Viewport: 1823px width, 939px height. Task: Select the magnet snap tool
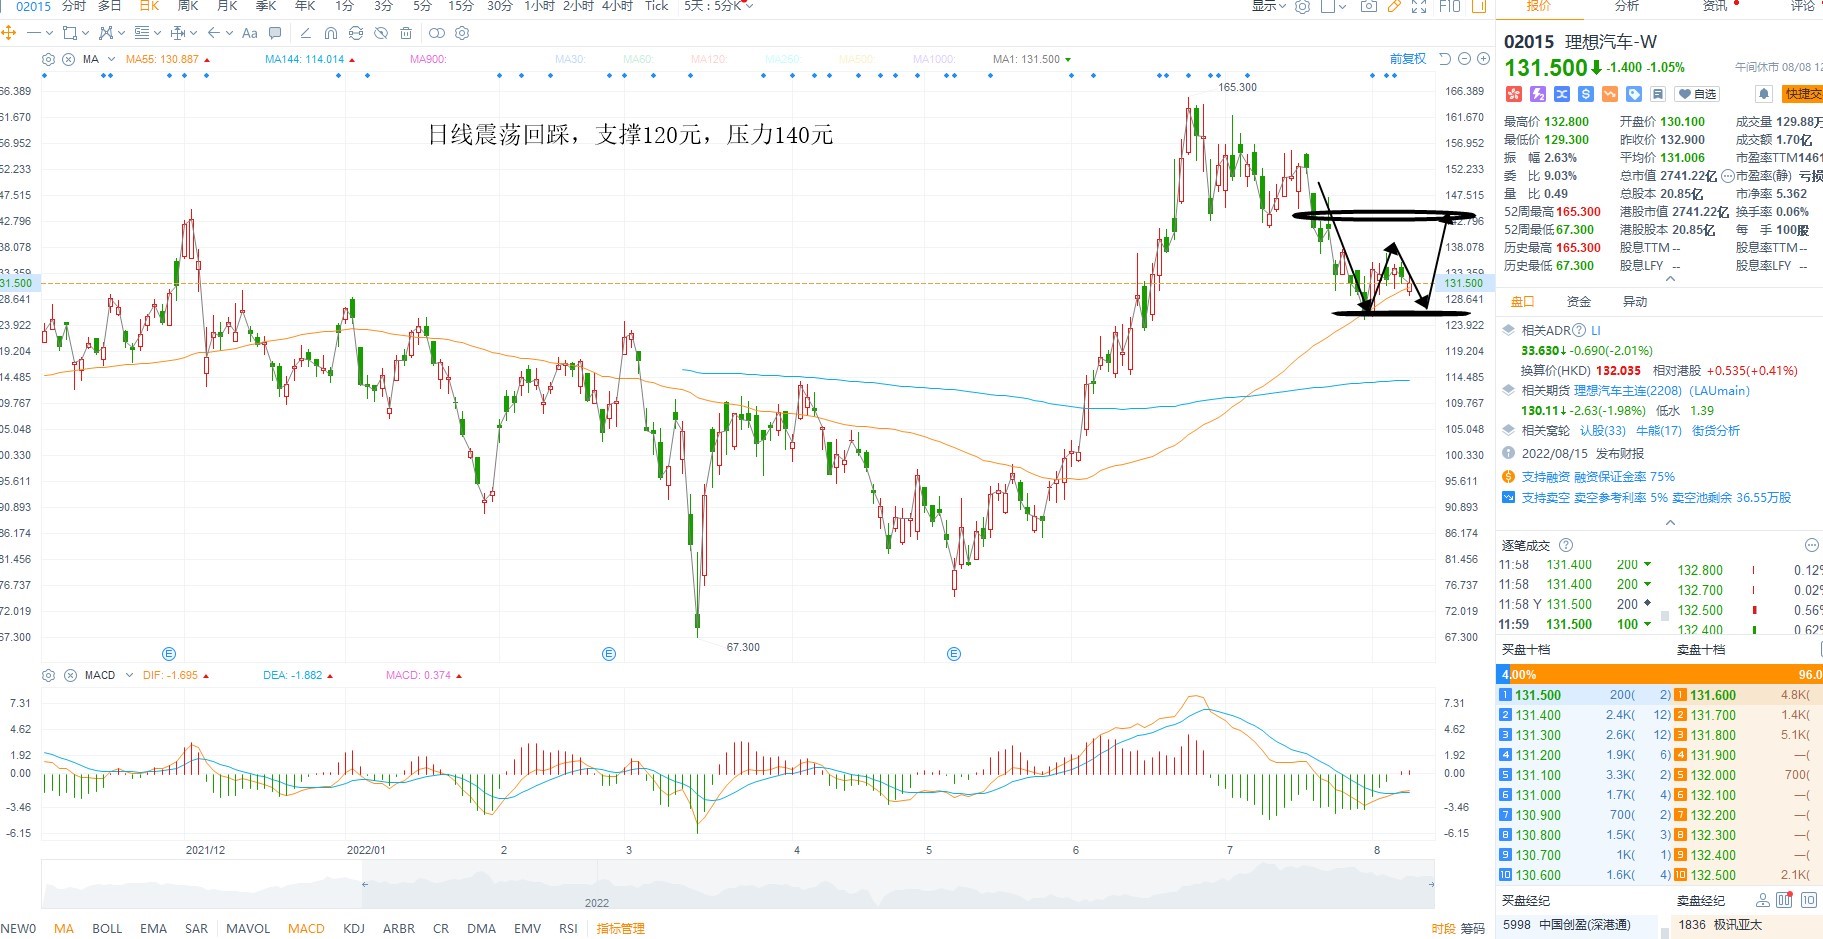pos(331,33)
